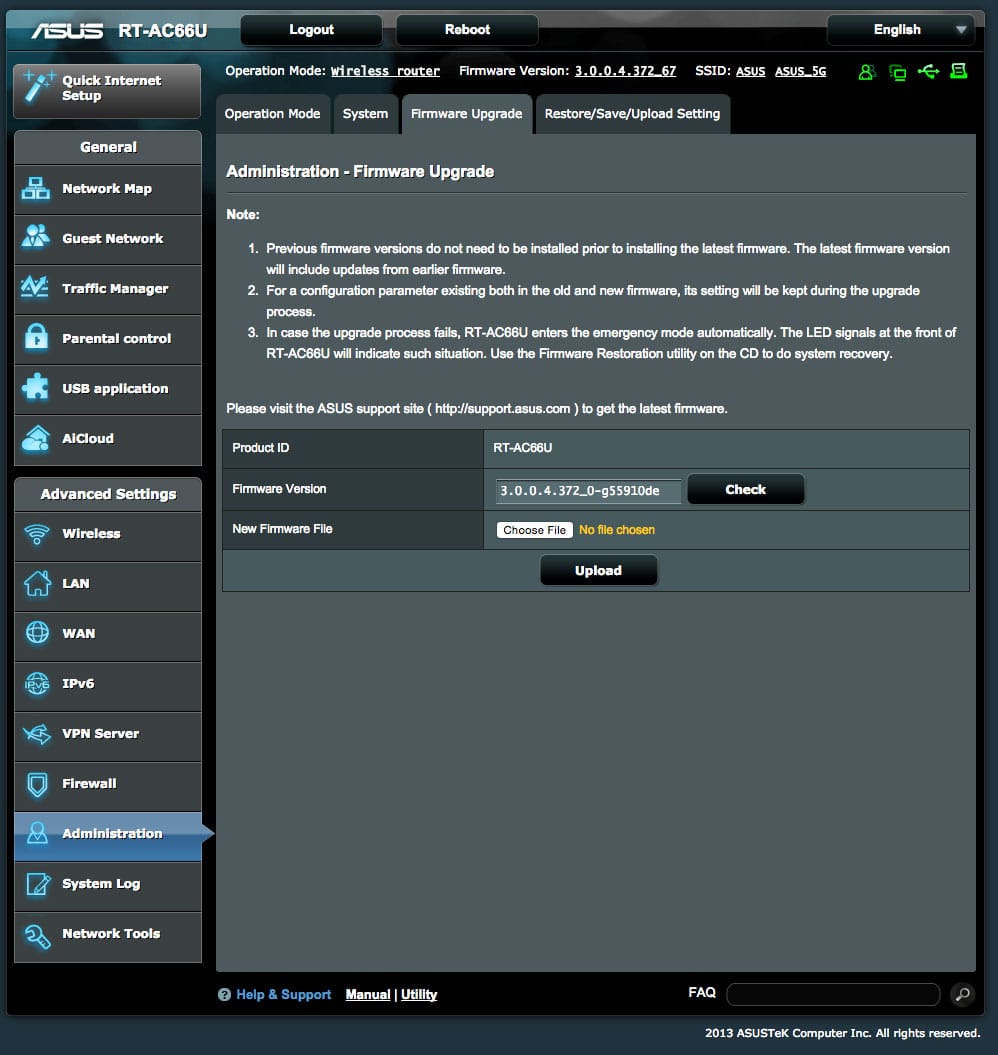998x1055 pixels.
Task: Click the 'No file chosen' text
Action: point(616,530)
